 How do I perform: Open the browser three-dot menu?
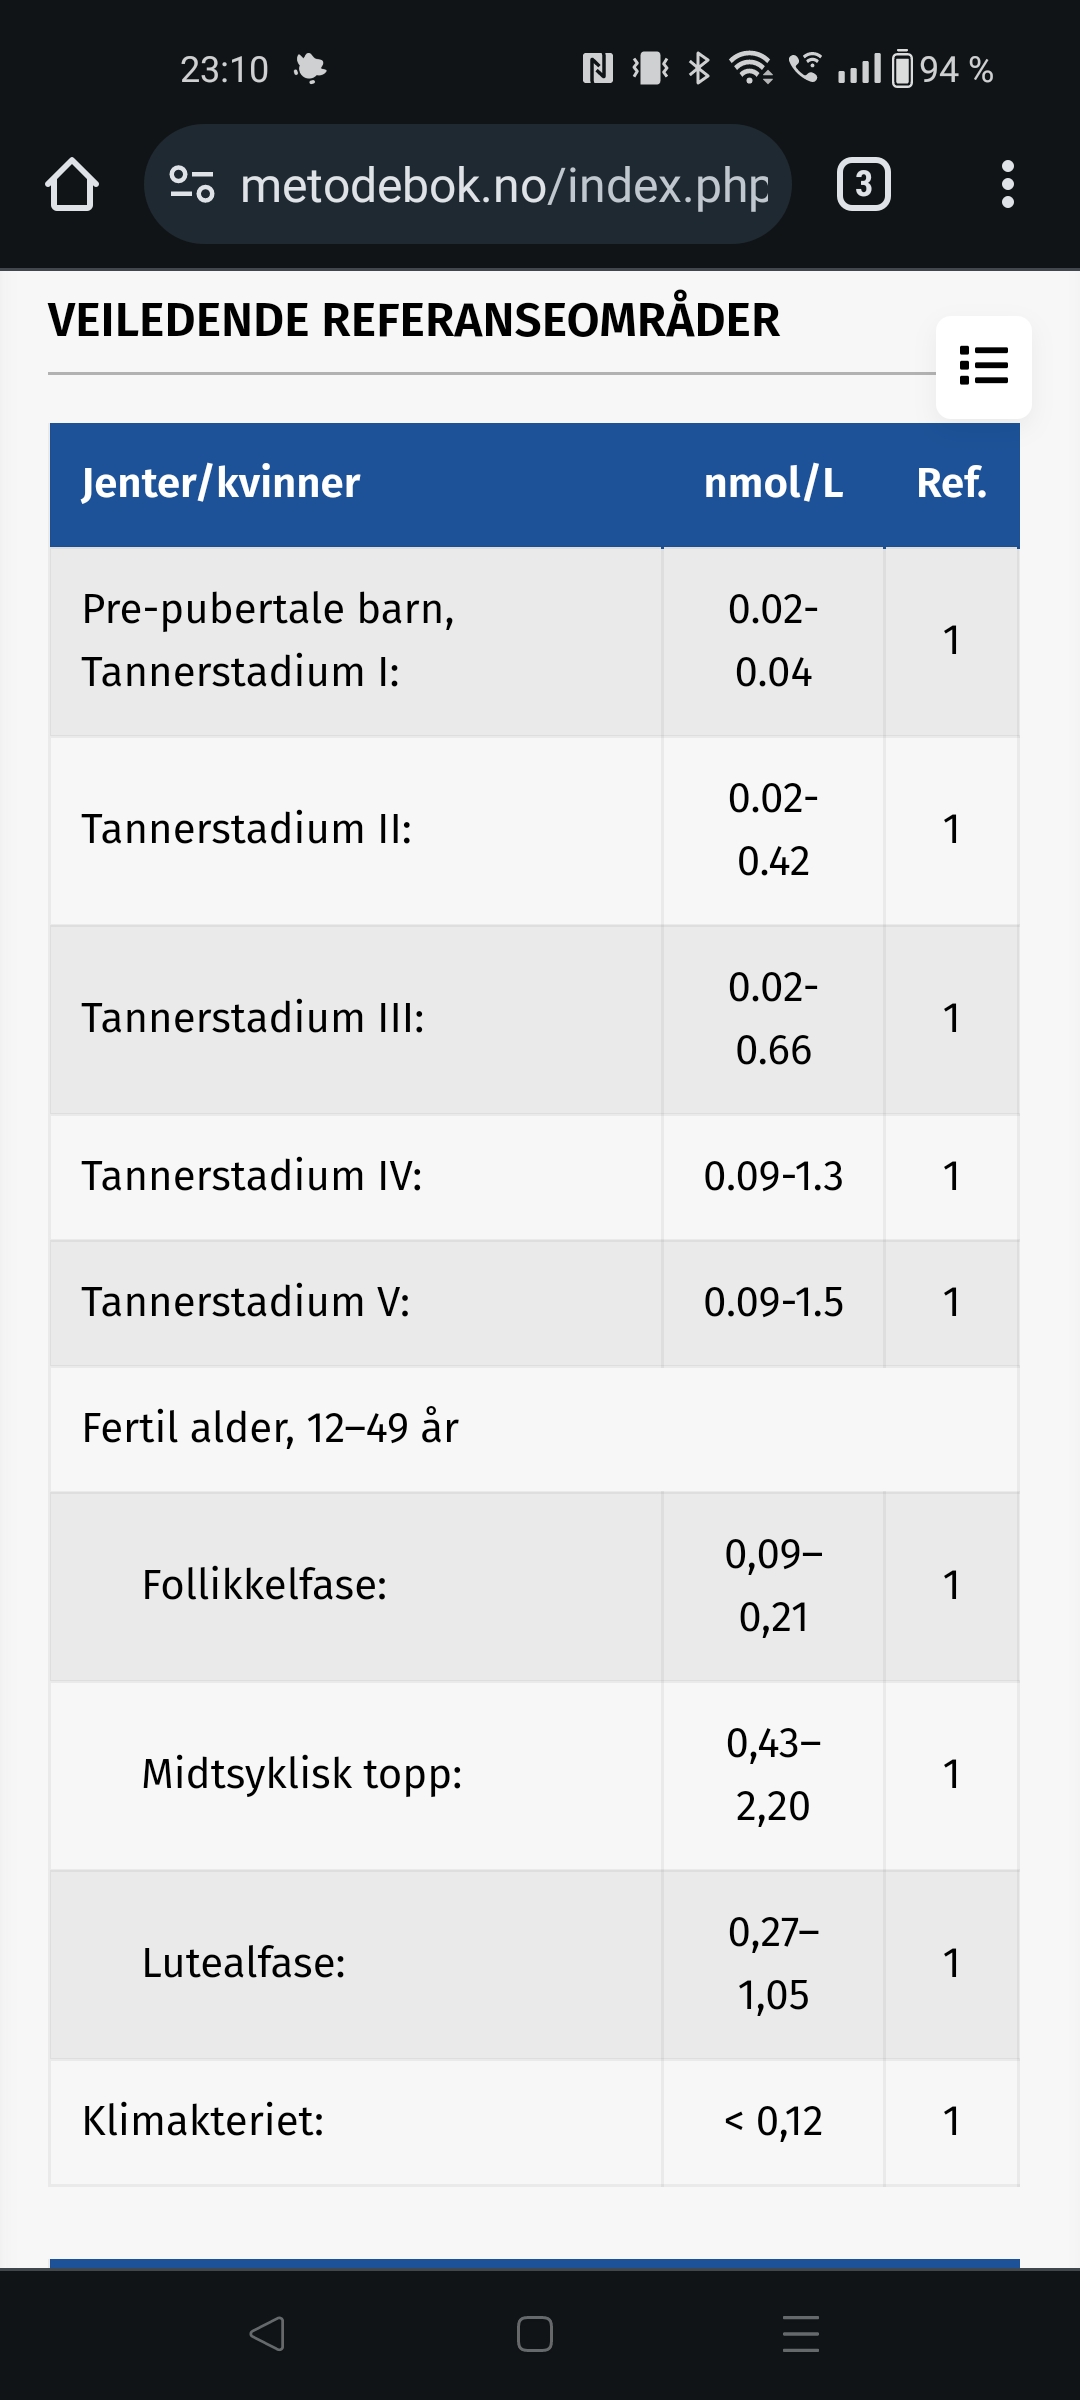pyautogui.click(x=1007, y=185)
